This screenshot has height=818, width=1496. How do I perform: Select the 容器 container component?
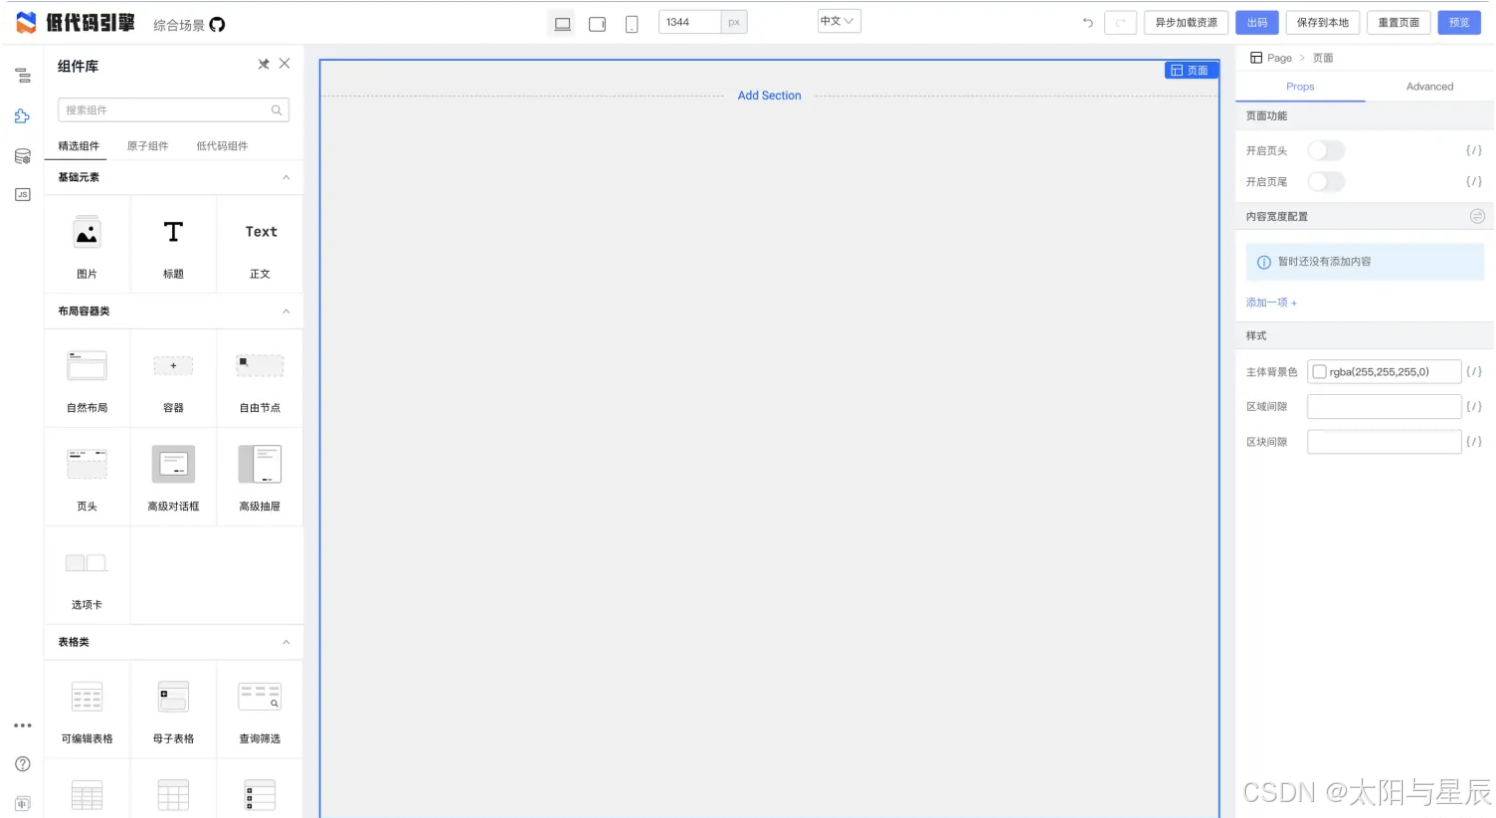[173, 379]
